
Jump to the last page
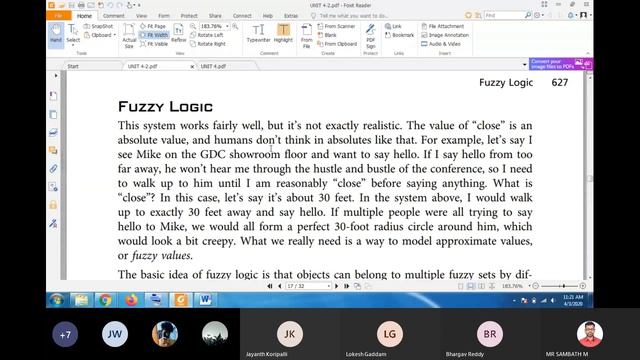point(346,286)
